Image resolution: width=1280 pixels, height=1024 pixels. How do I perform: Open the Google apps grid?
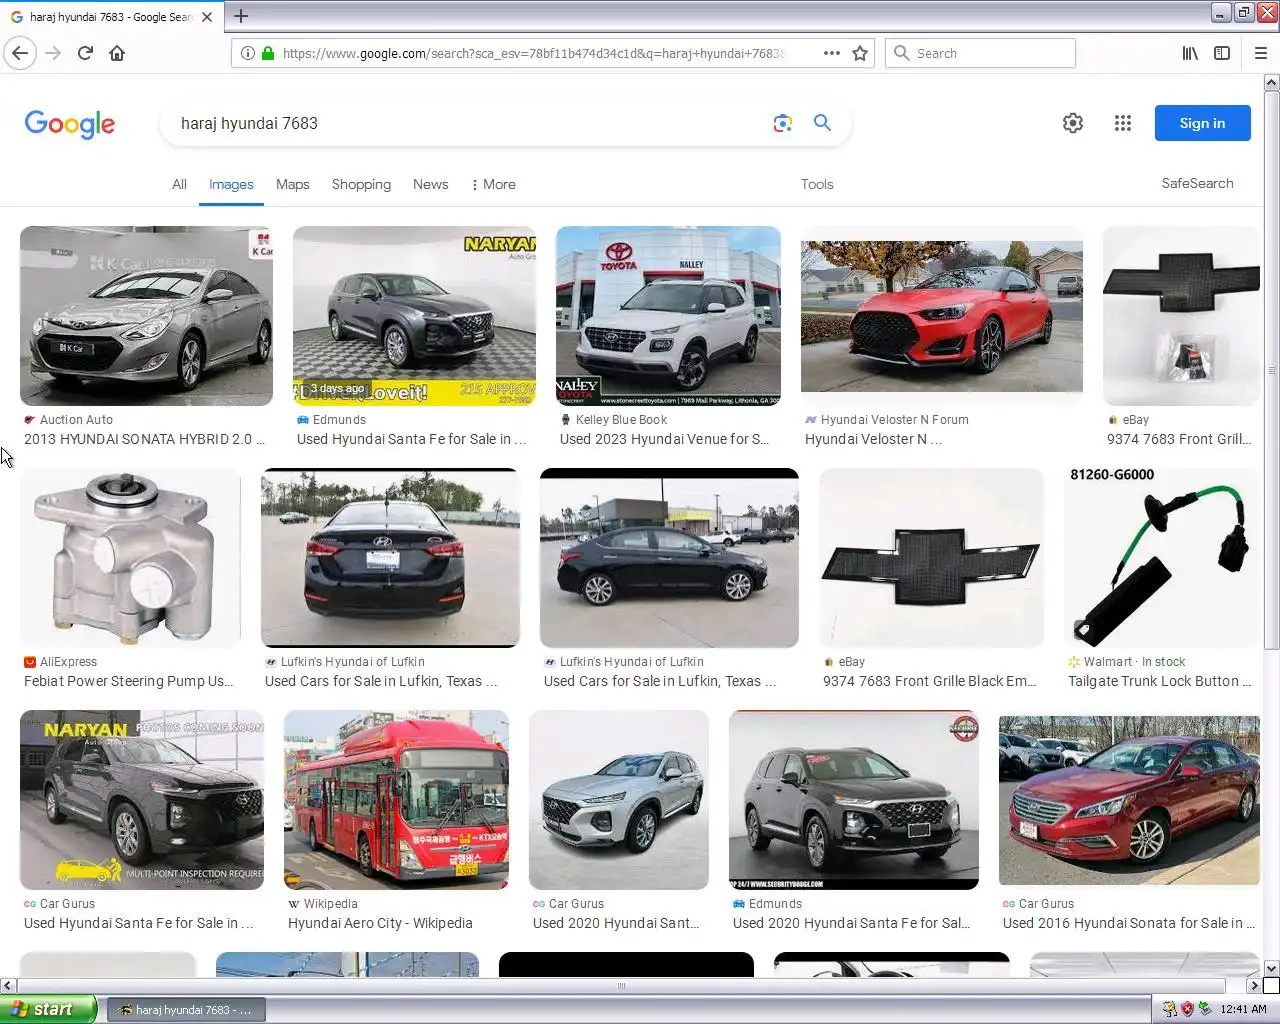coord(1123,123)
